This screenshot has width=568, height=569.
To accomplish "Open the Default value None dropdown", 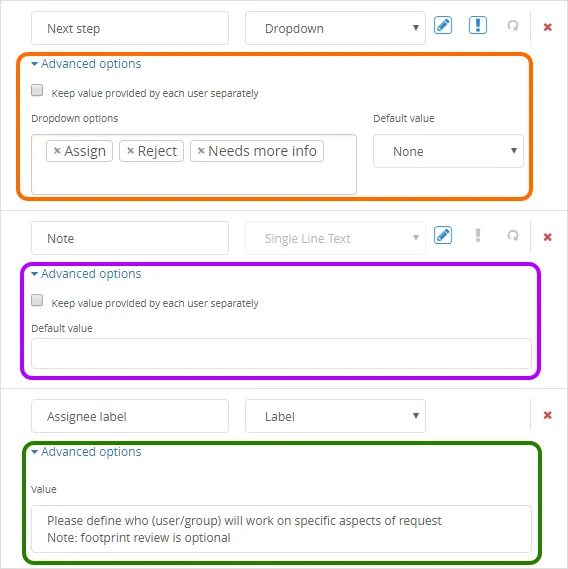I will [448, 151].
